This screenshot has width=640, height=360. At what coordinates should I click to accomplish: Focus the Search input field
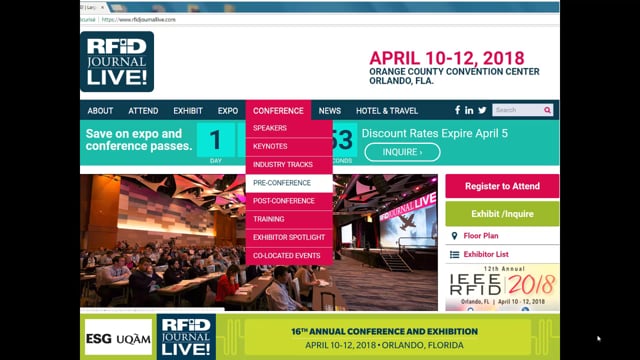click(518, 110)
